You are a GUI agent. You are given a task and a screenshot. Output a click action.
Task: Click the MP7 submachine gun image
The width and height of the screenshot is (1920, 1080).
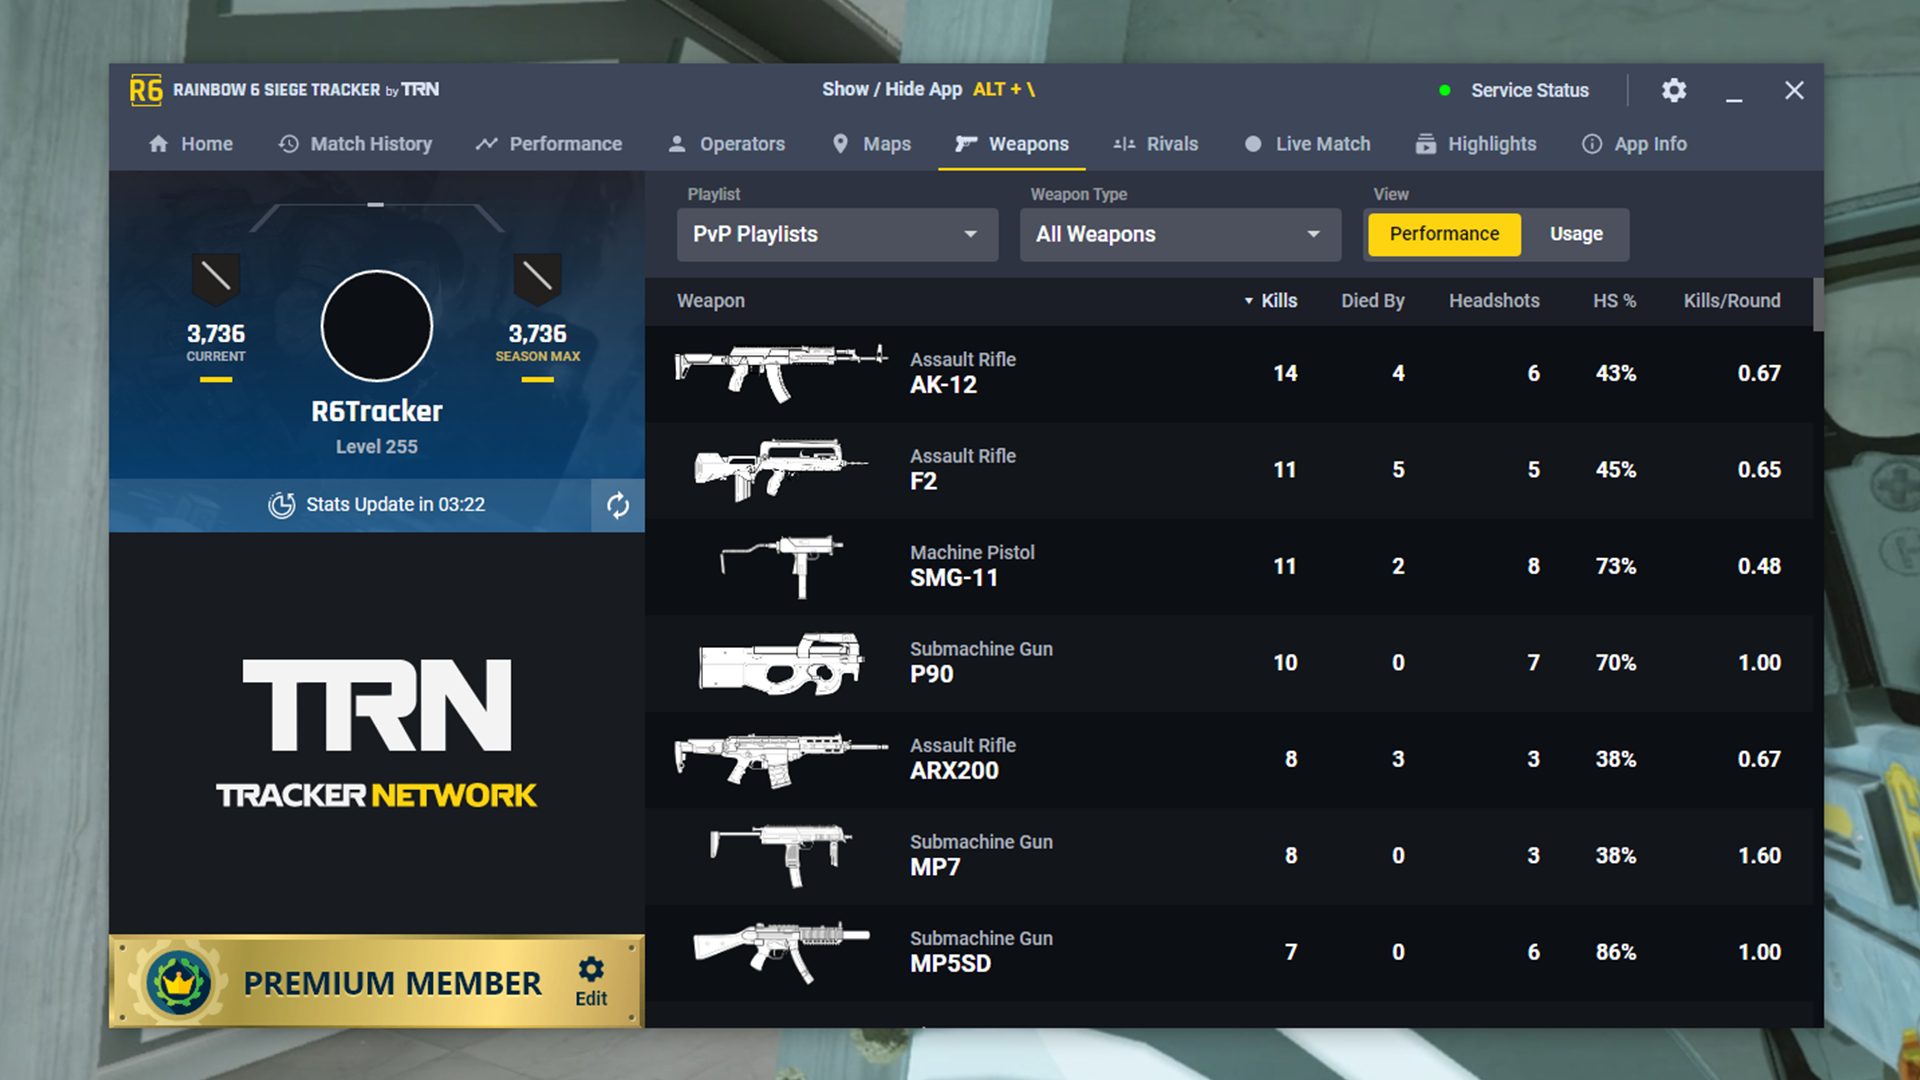[x=781, y=856]
